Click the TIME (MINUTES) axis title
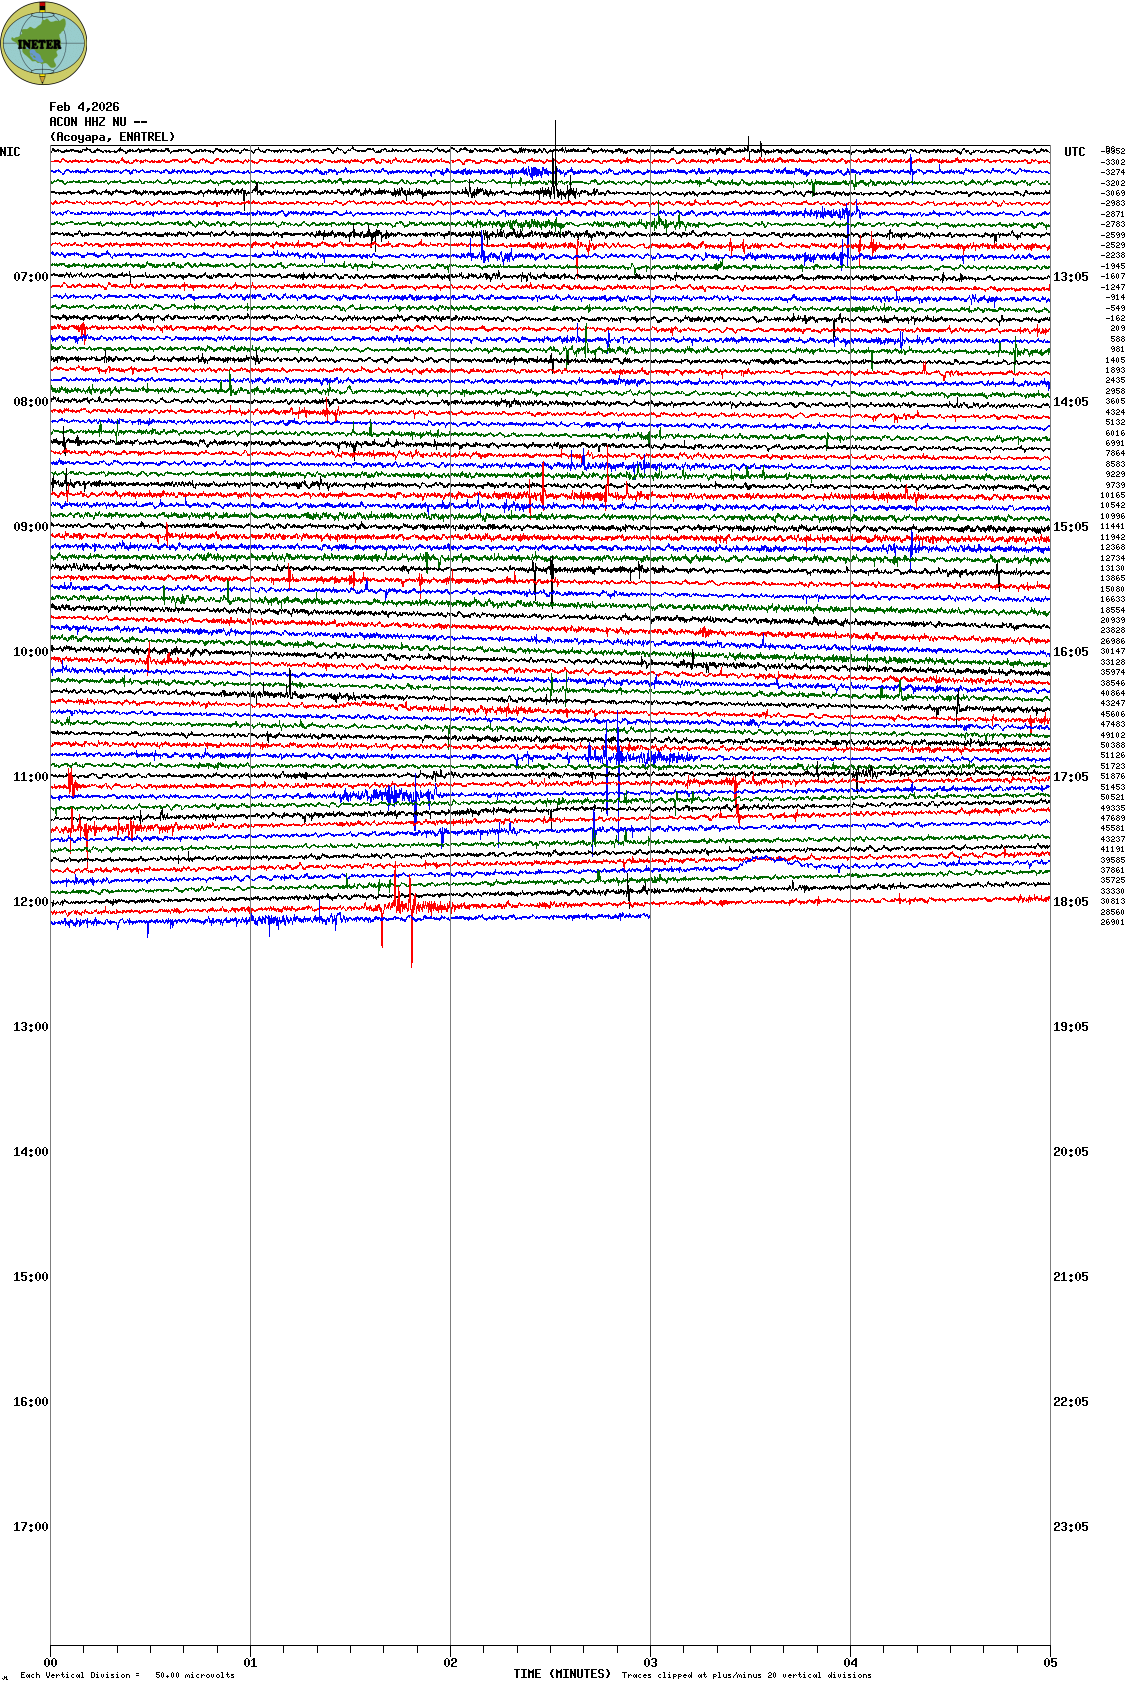 (x=561, y=1674)
